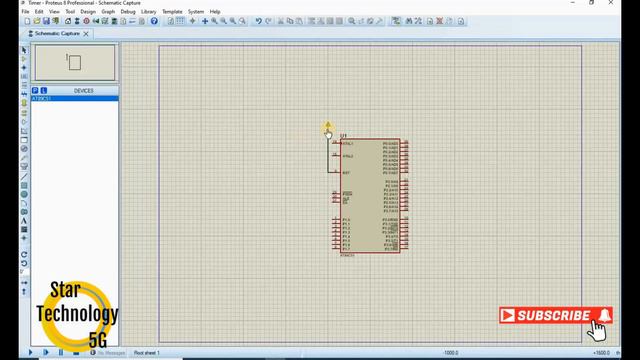Open the Tool menu
This screenshot has height=360, width=640.
tap(70, 11)
